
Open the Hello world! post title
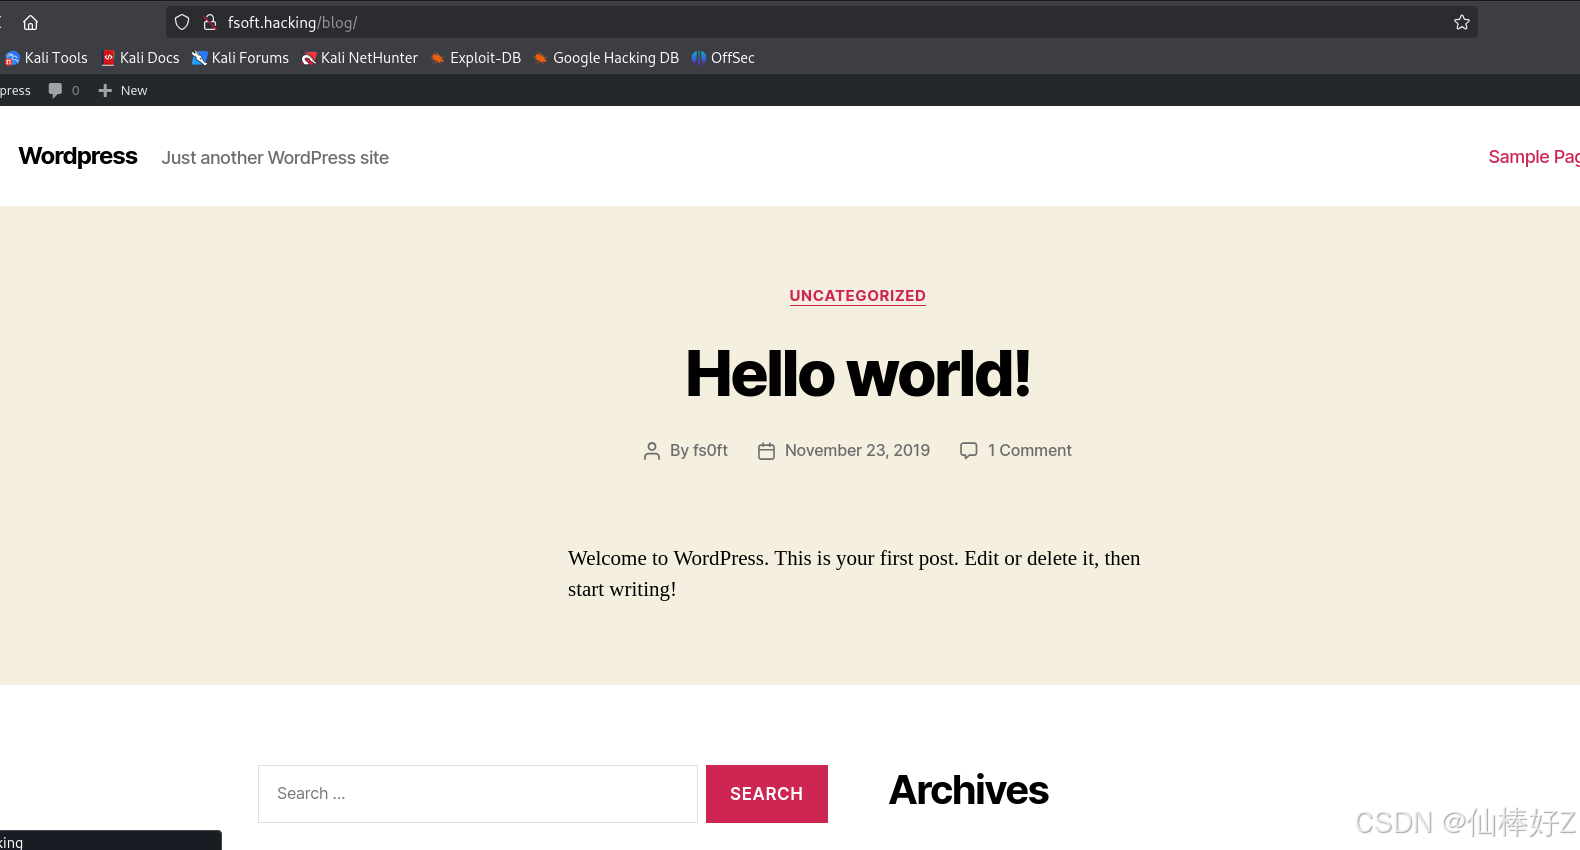[858, 374]
